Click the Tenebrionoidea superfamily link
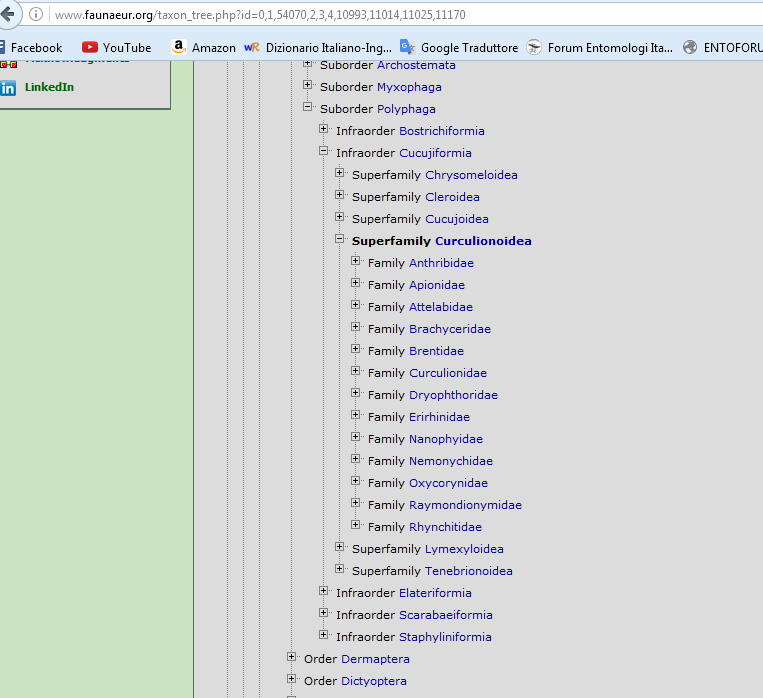Screen dimensions: 763x698 (468, 571)
